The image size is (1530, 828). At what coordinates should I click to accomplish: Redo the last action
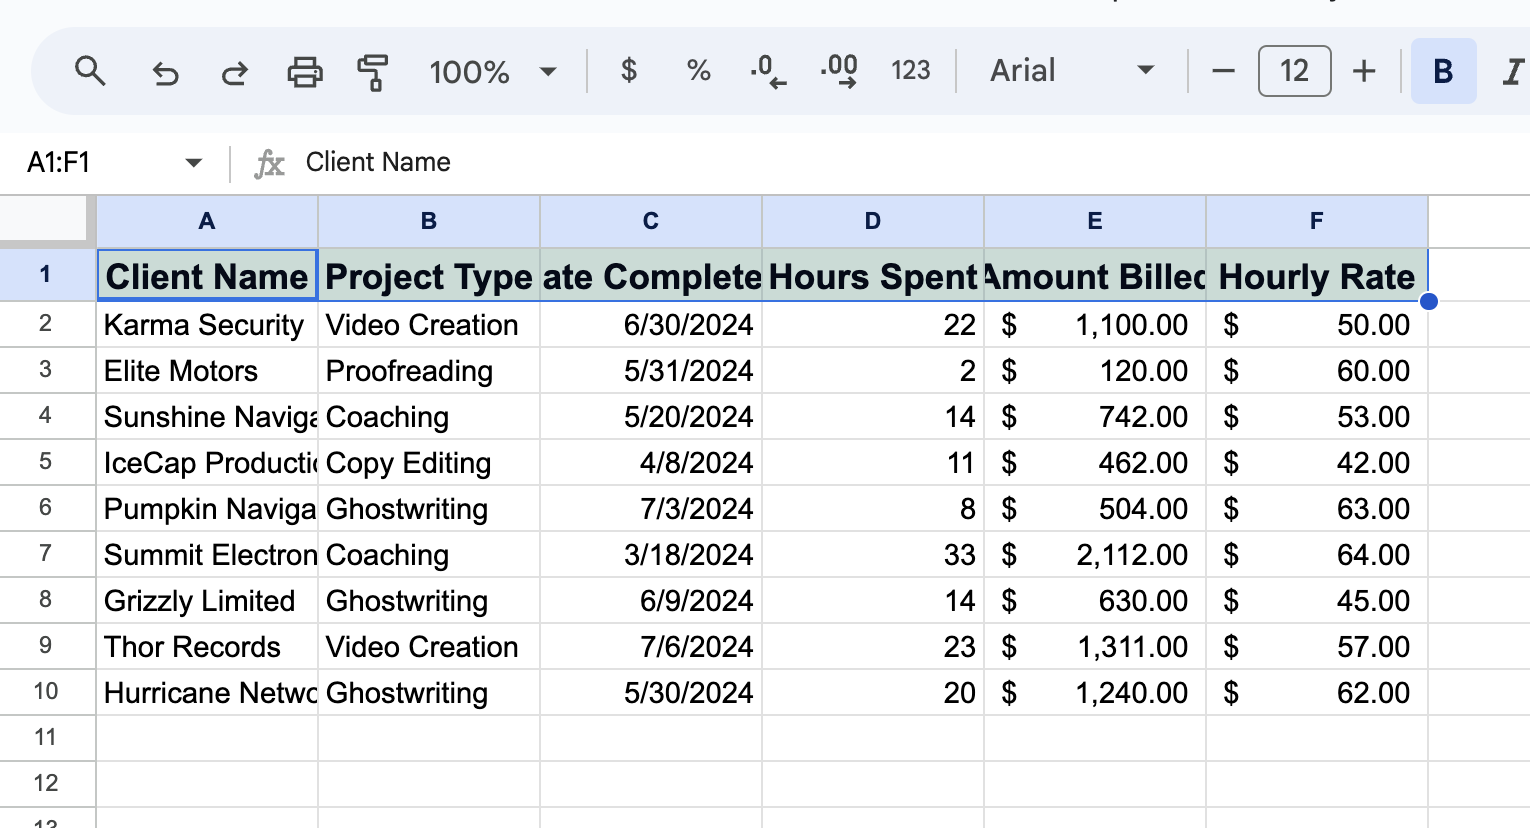(x=233, y=71)
